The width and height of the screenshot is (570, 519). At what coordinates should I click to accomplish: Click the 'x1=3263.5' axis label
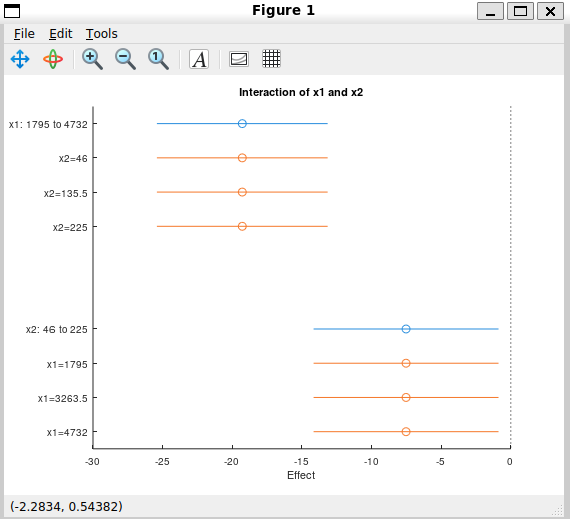tap(63, 398)
